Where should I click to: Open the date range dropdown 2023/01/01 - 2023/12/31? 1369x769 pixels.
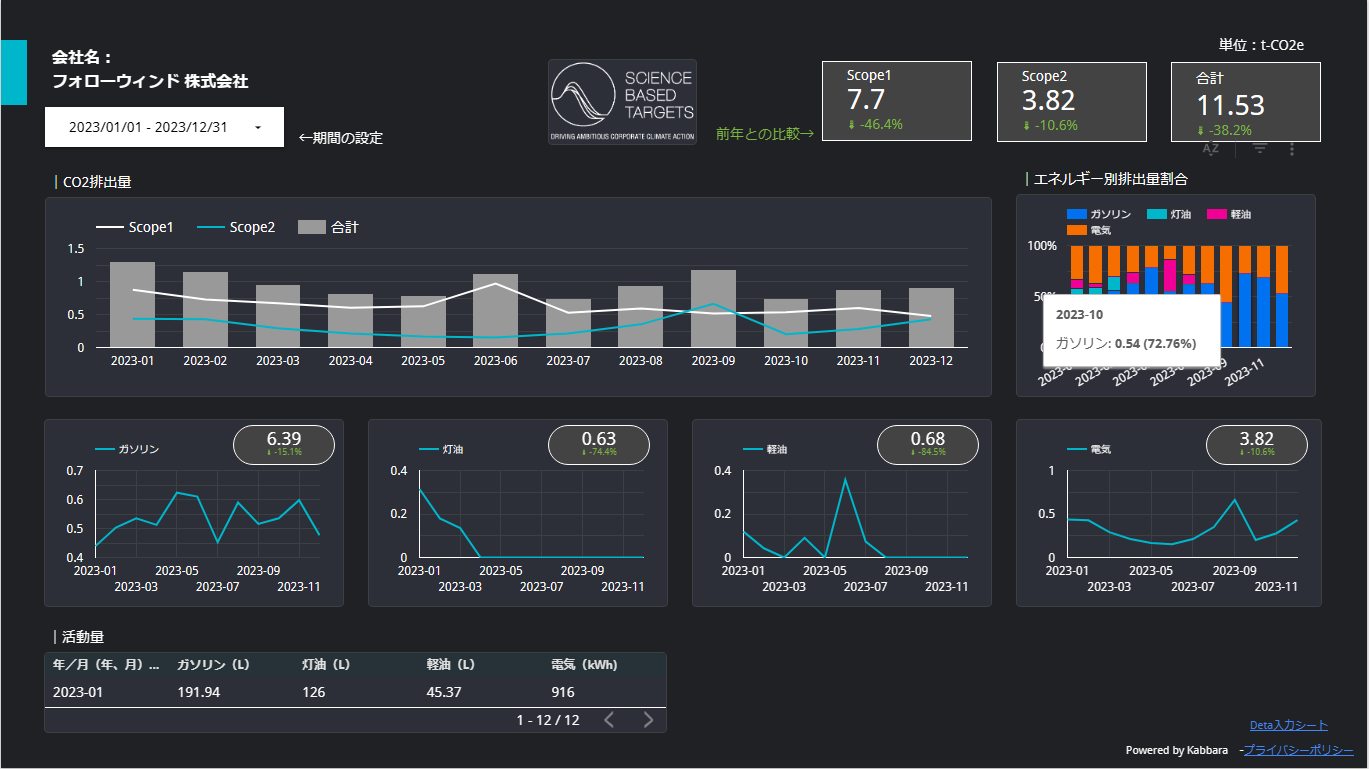[164, 127]
